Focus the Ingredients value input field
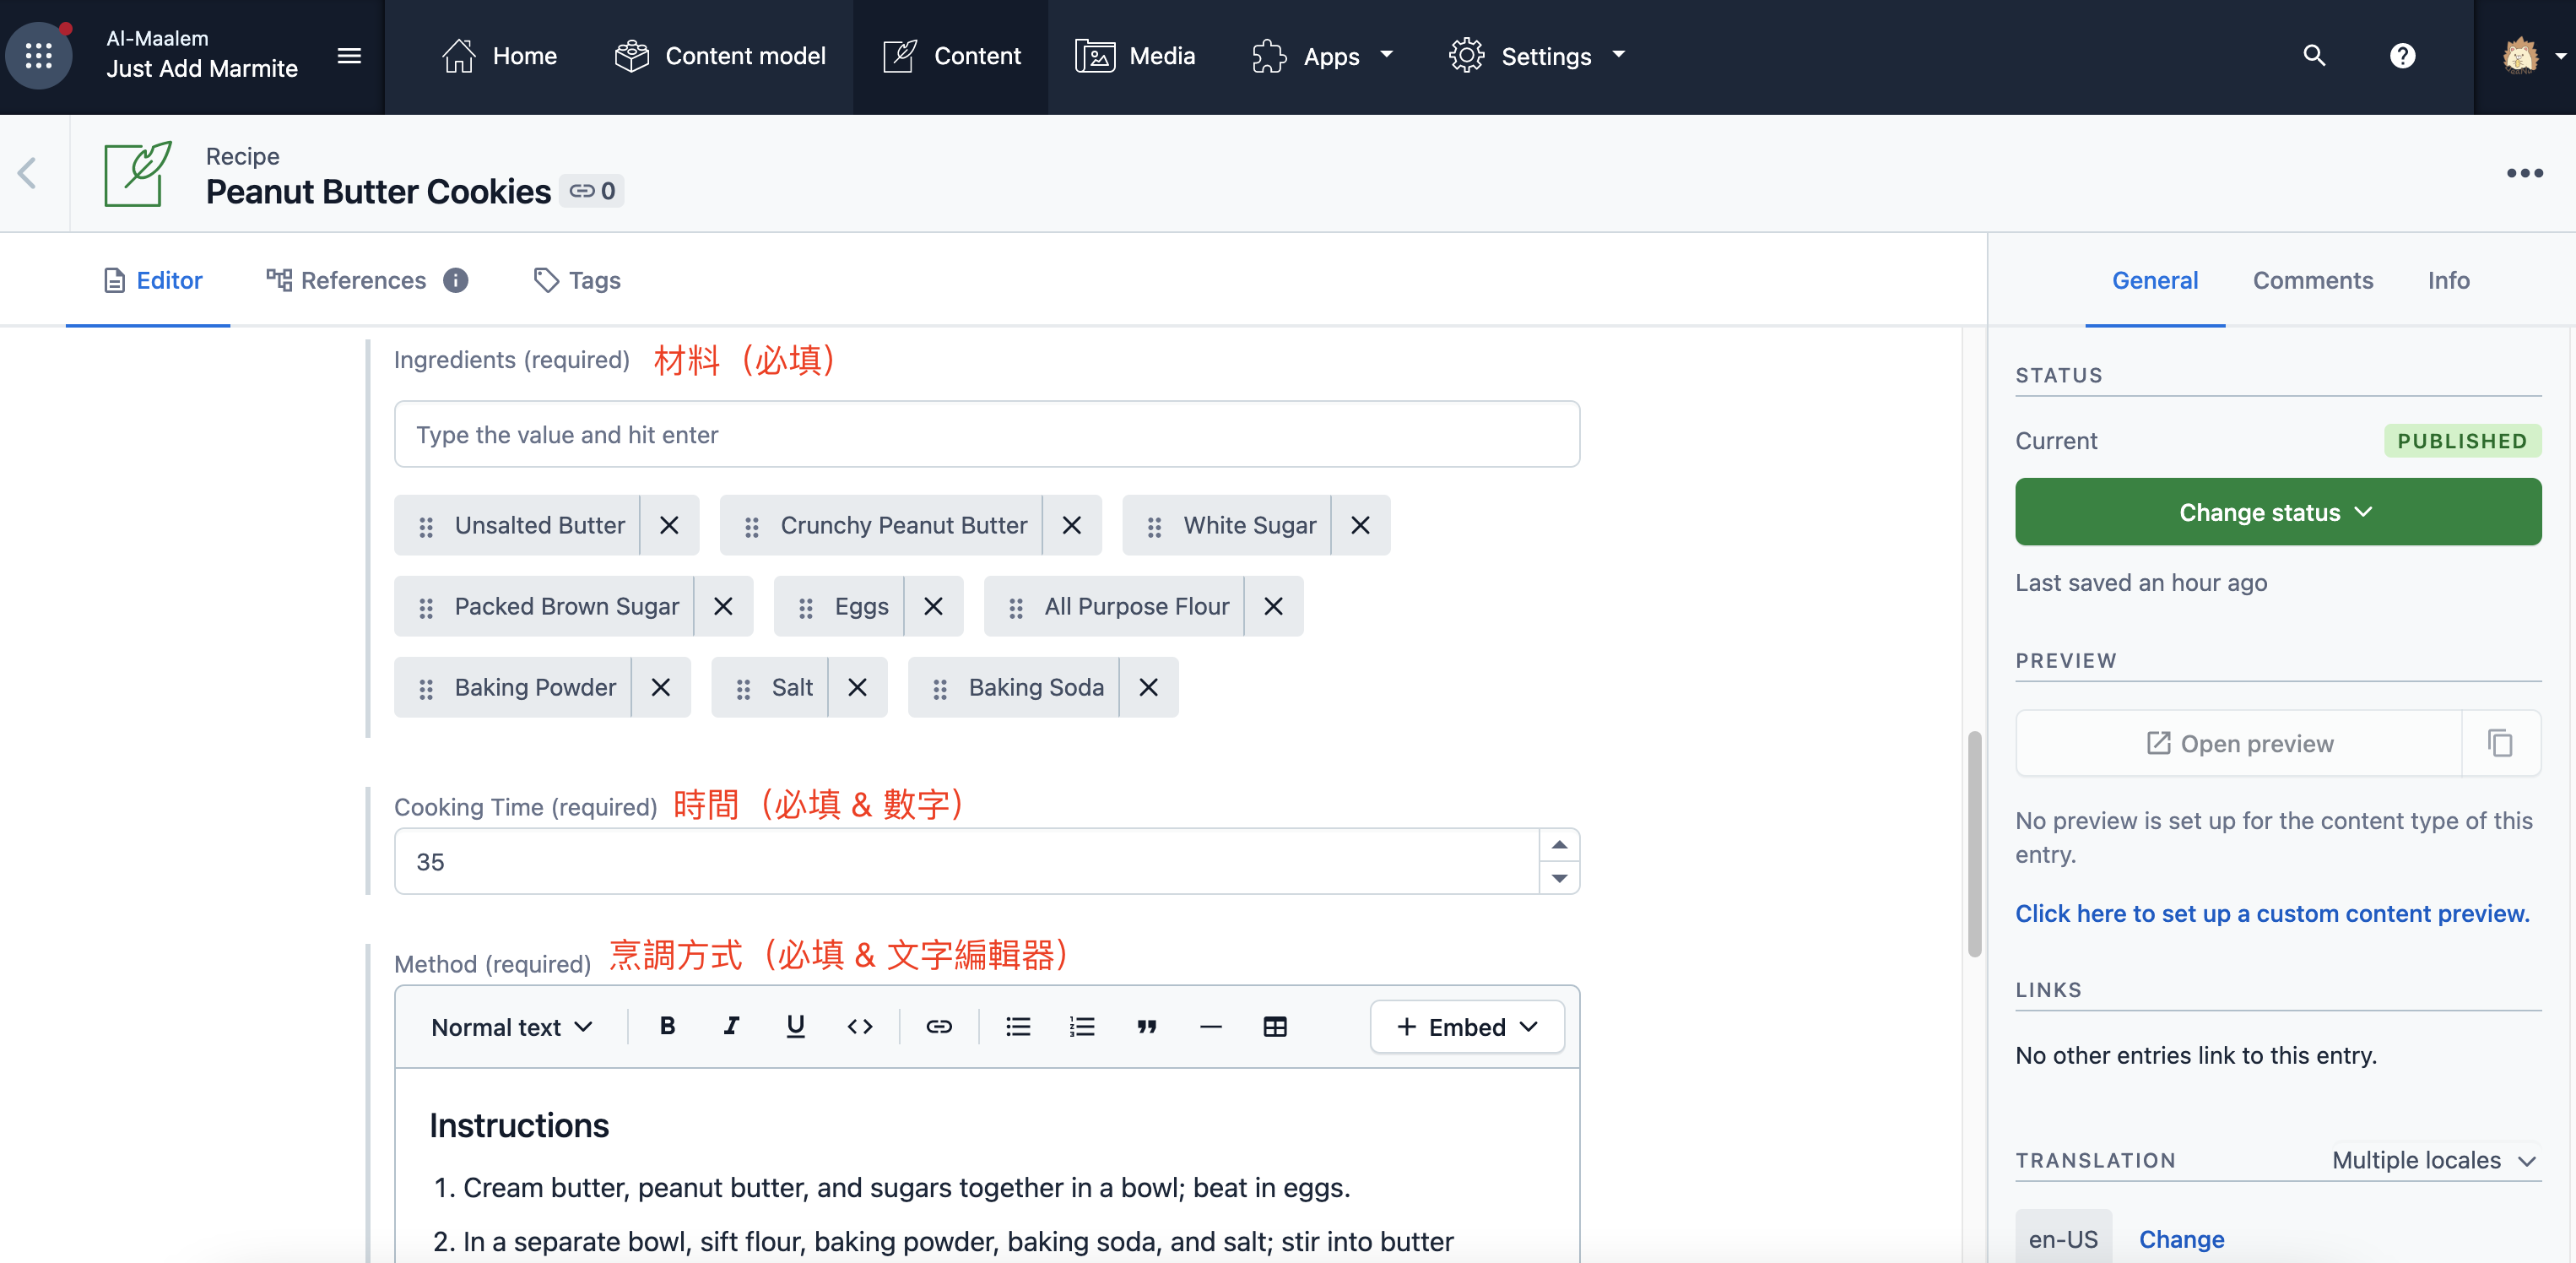 [x=986, y=434]
